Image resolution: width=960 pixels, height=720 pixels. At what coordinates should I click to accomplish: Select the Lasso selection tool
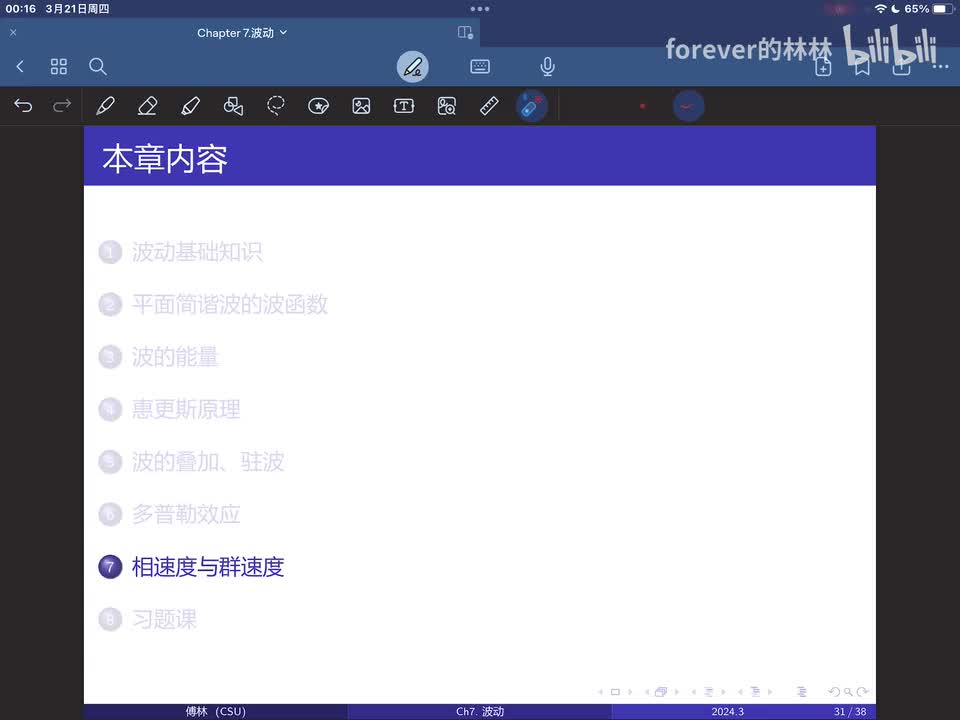click(276, 106)
